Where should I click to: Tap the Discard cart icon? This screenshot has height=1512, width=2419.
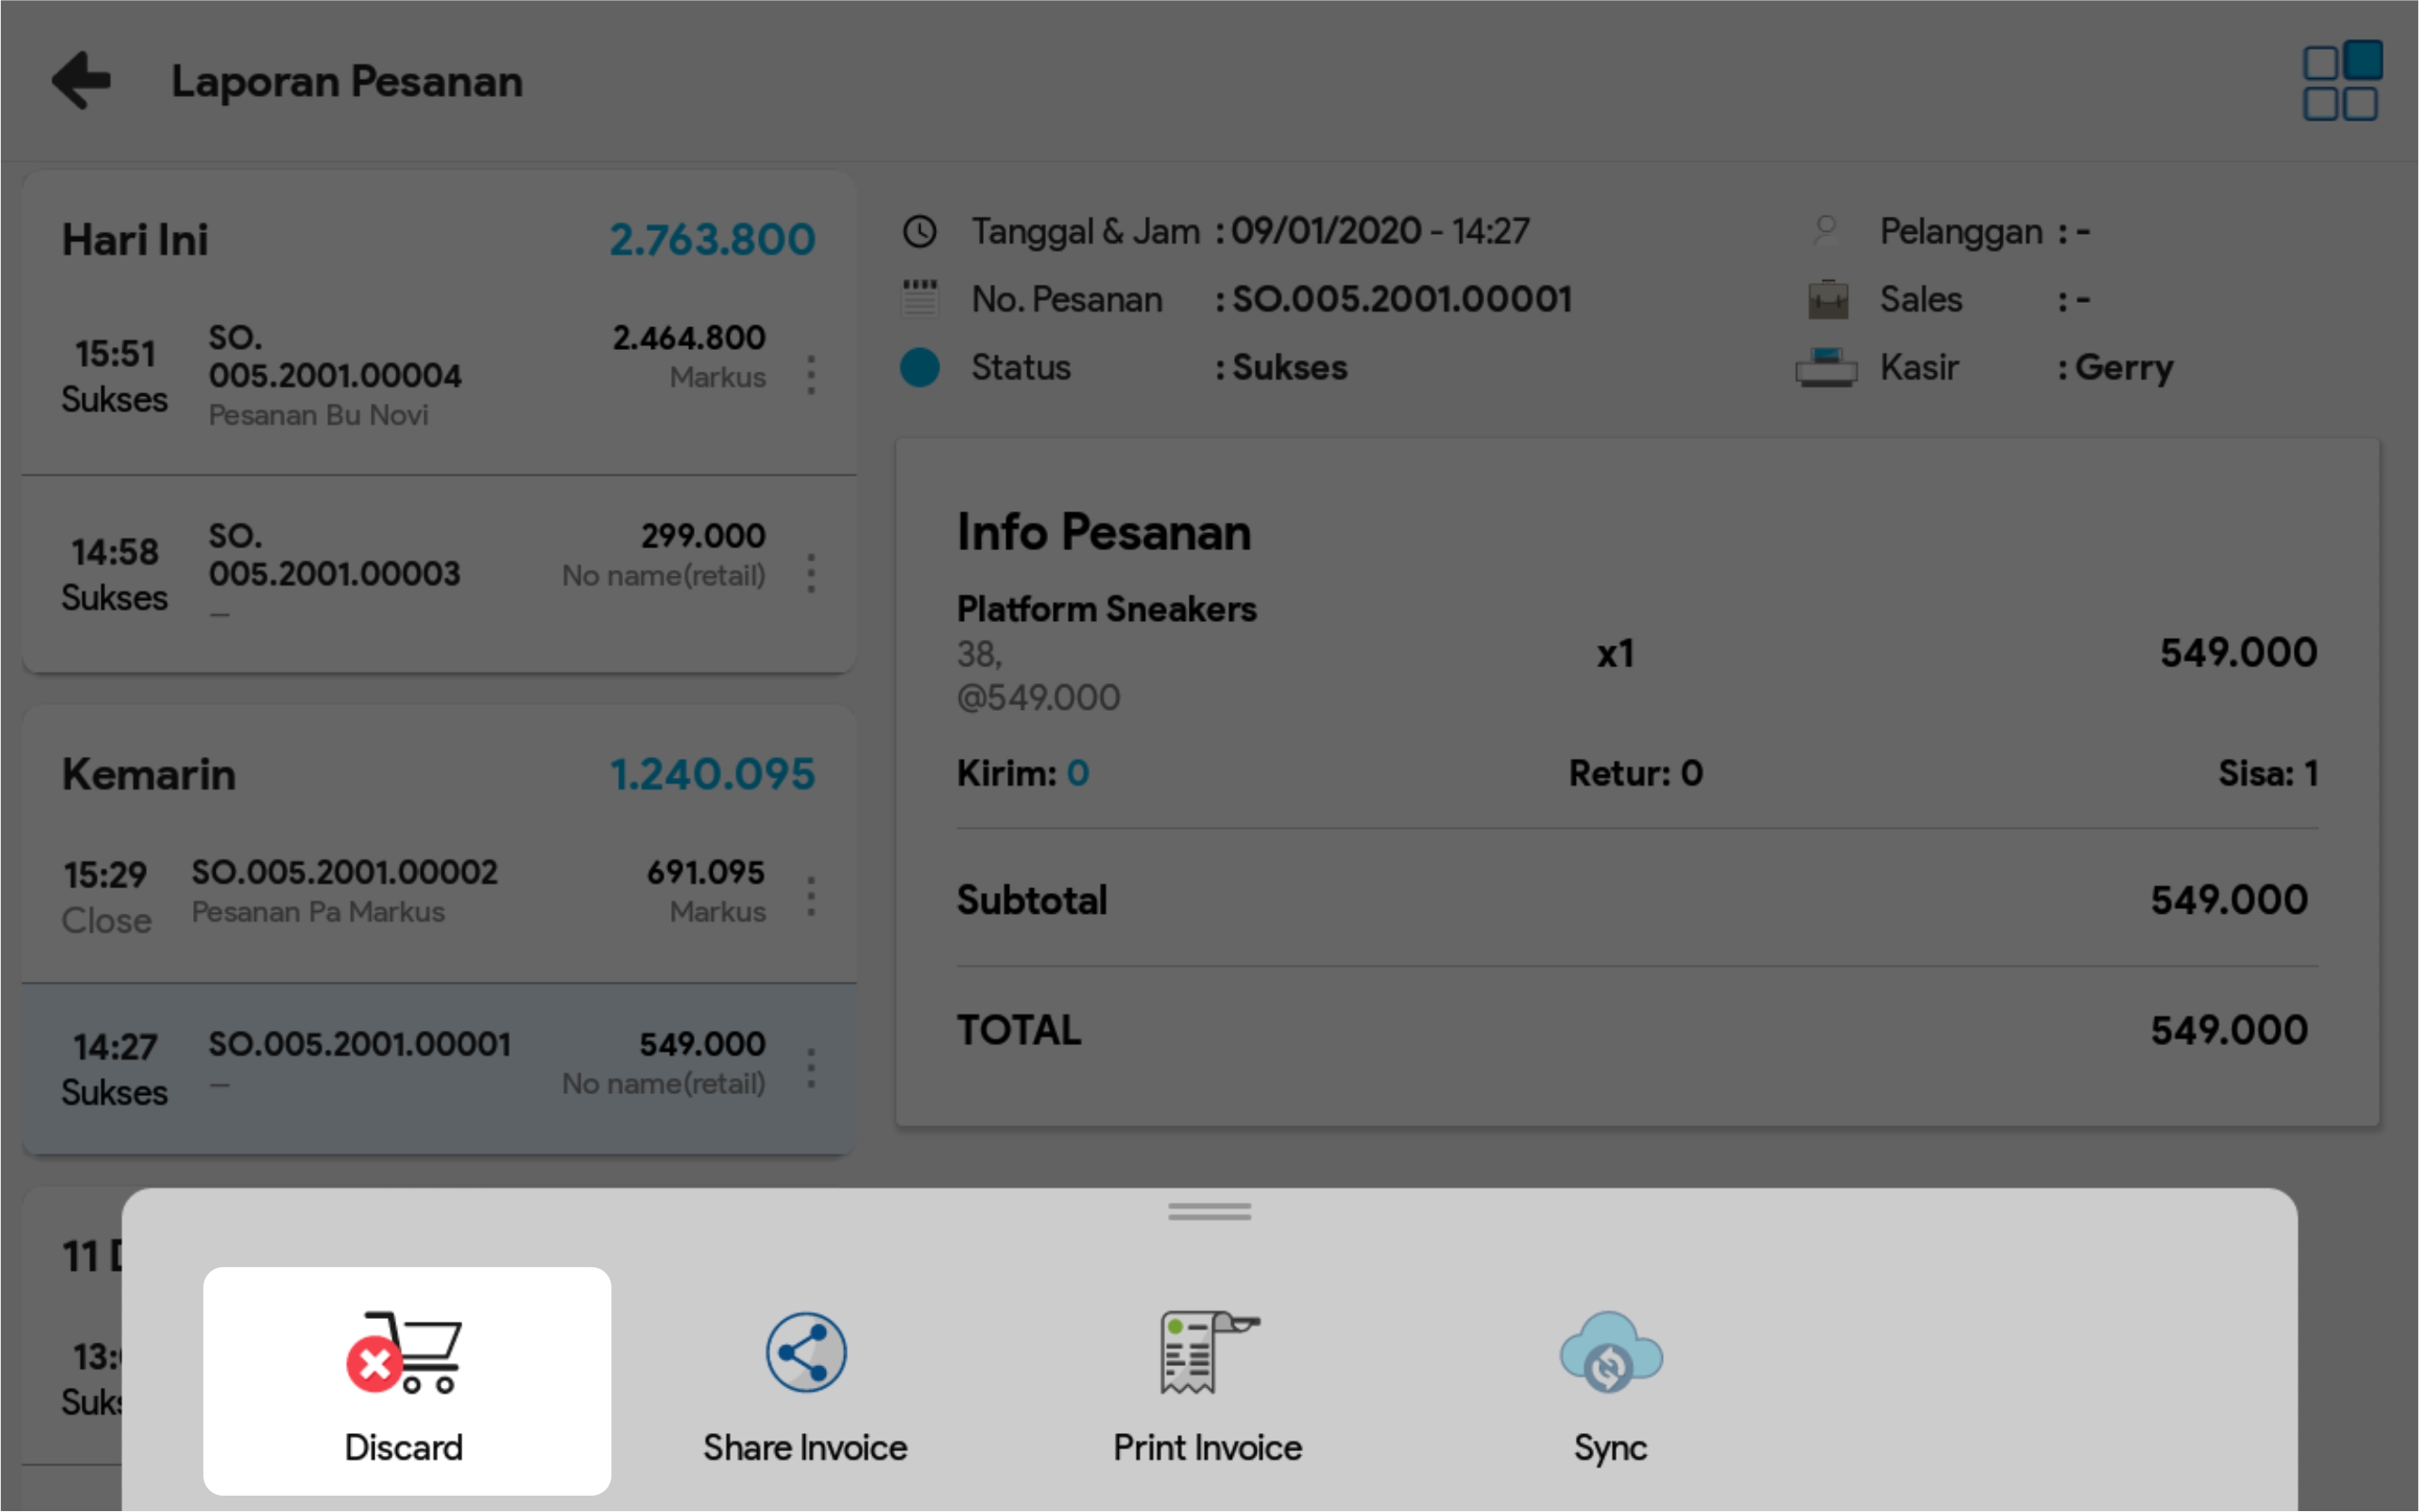point(405,1353)
